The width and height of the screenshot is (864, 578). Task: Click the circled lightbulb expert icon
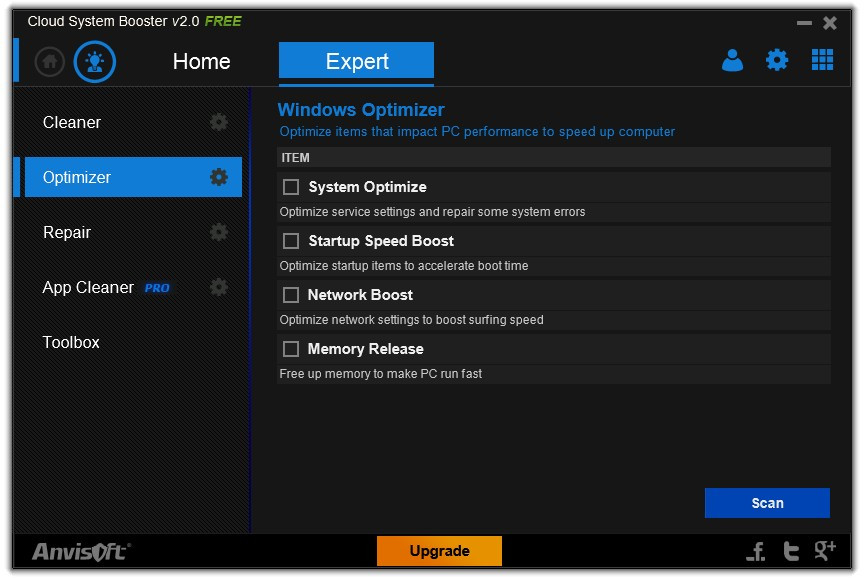(95, 61)
